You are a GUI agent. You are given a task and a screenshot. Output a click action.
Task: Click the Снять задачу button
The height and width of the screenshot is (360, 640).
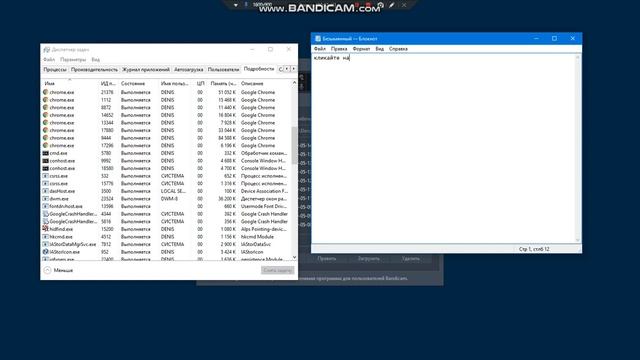pyautogui.click(x=278, y=270)
